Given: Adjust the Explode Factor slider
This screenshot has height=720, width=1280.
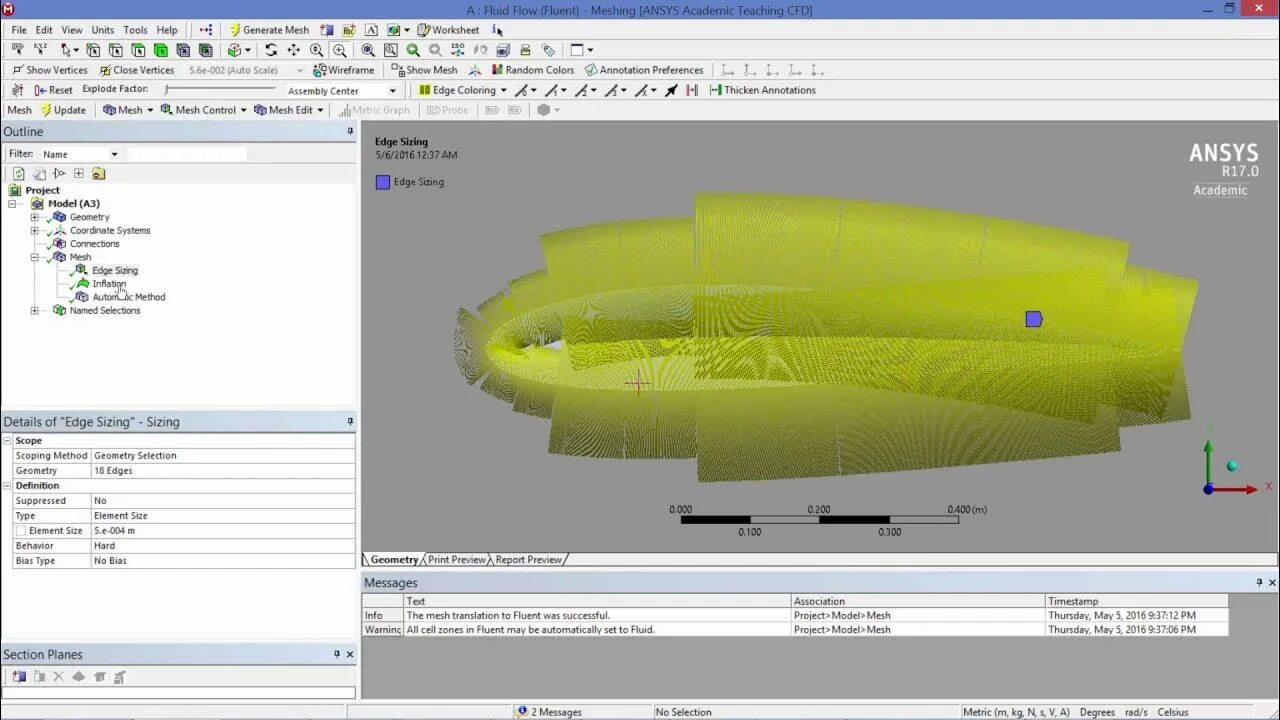Looking at the screenshot, I should point(220,90).
